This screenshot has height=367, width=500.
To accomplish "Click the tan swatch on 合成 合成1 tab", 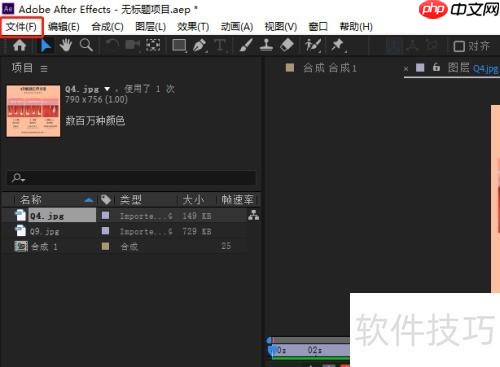I will pos(290,68).
